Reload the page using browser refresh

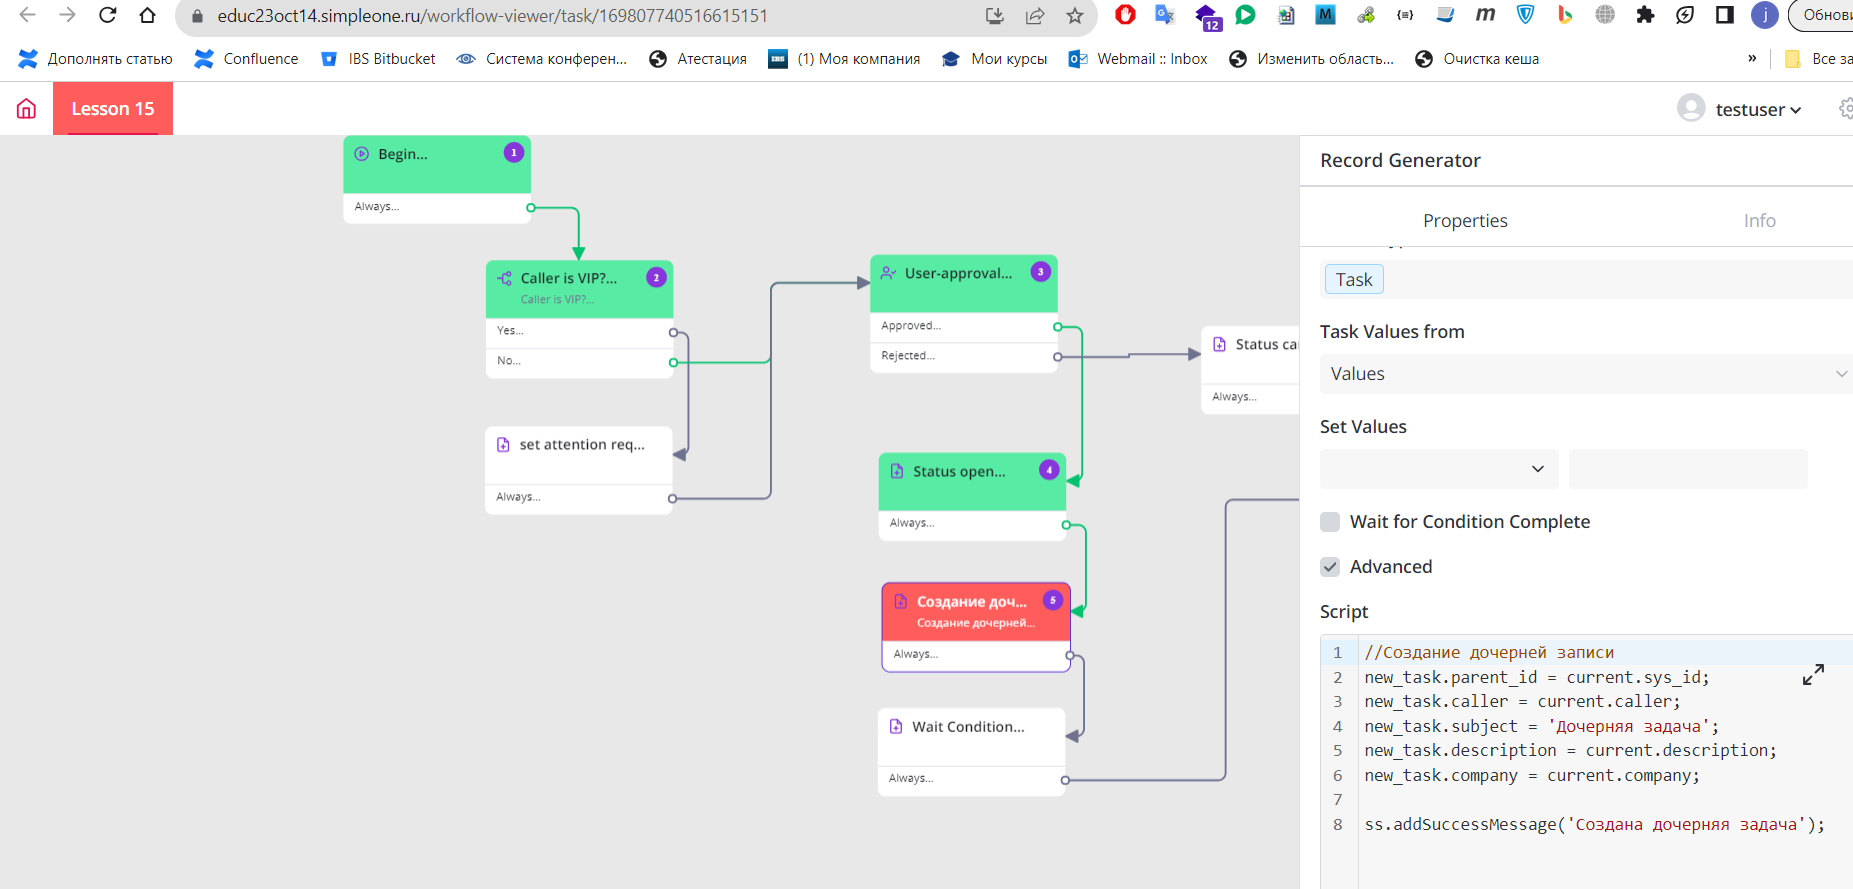tap(108, 16)
